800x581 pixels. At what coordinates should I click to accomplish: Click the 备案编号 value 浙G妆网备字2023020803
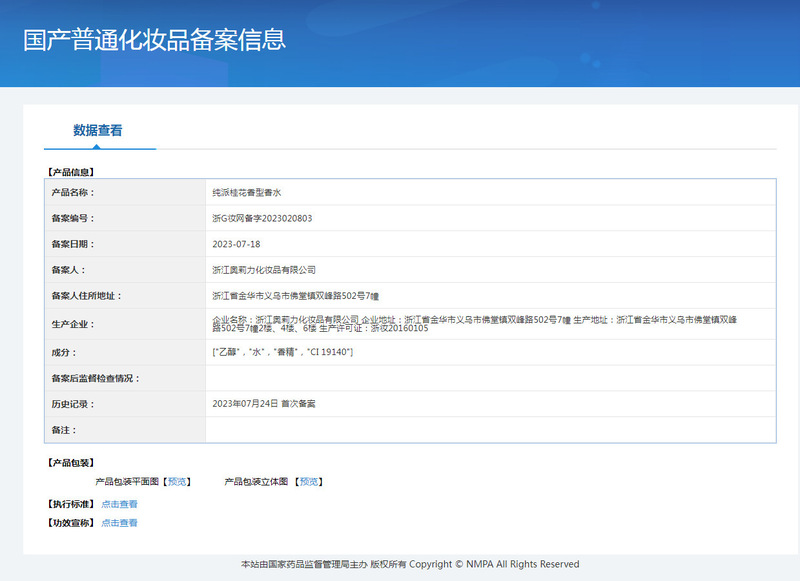tap(262, 218)
